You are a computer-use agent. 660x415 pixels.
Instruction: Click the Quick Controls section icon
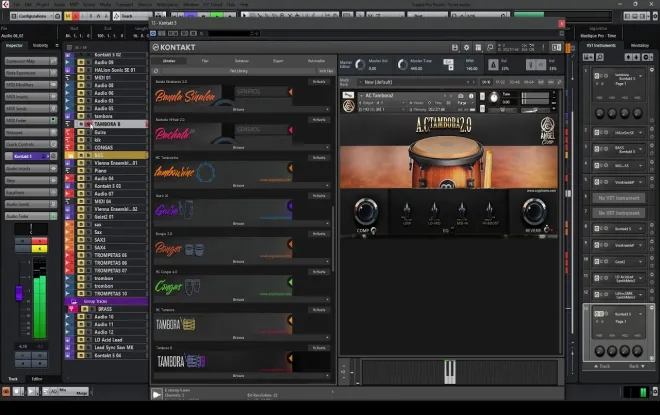coord(53,144)
